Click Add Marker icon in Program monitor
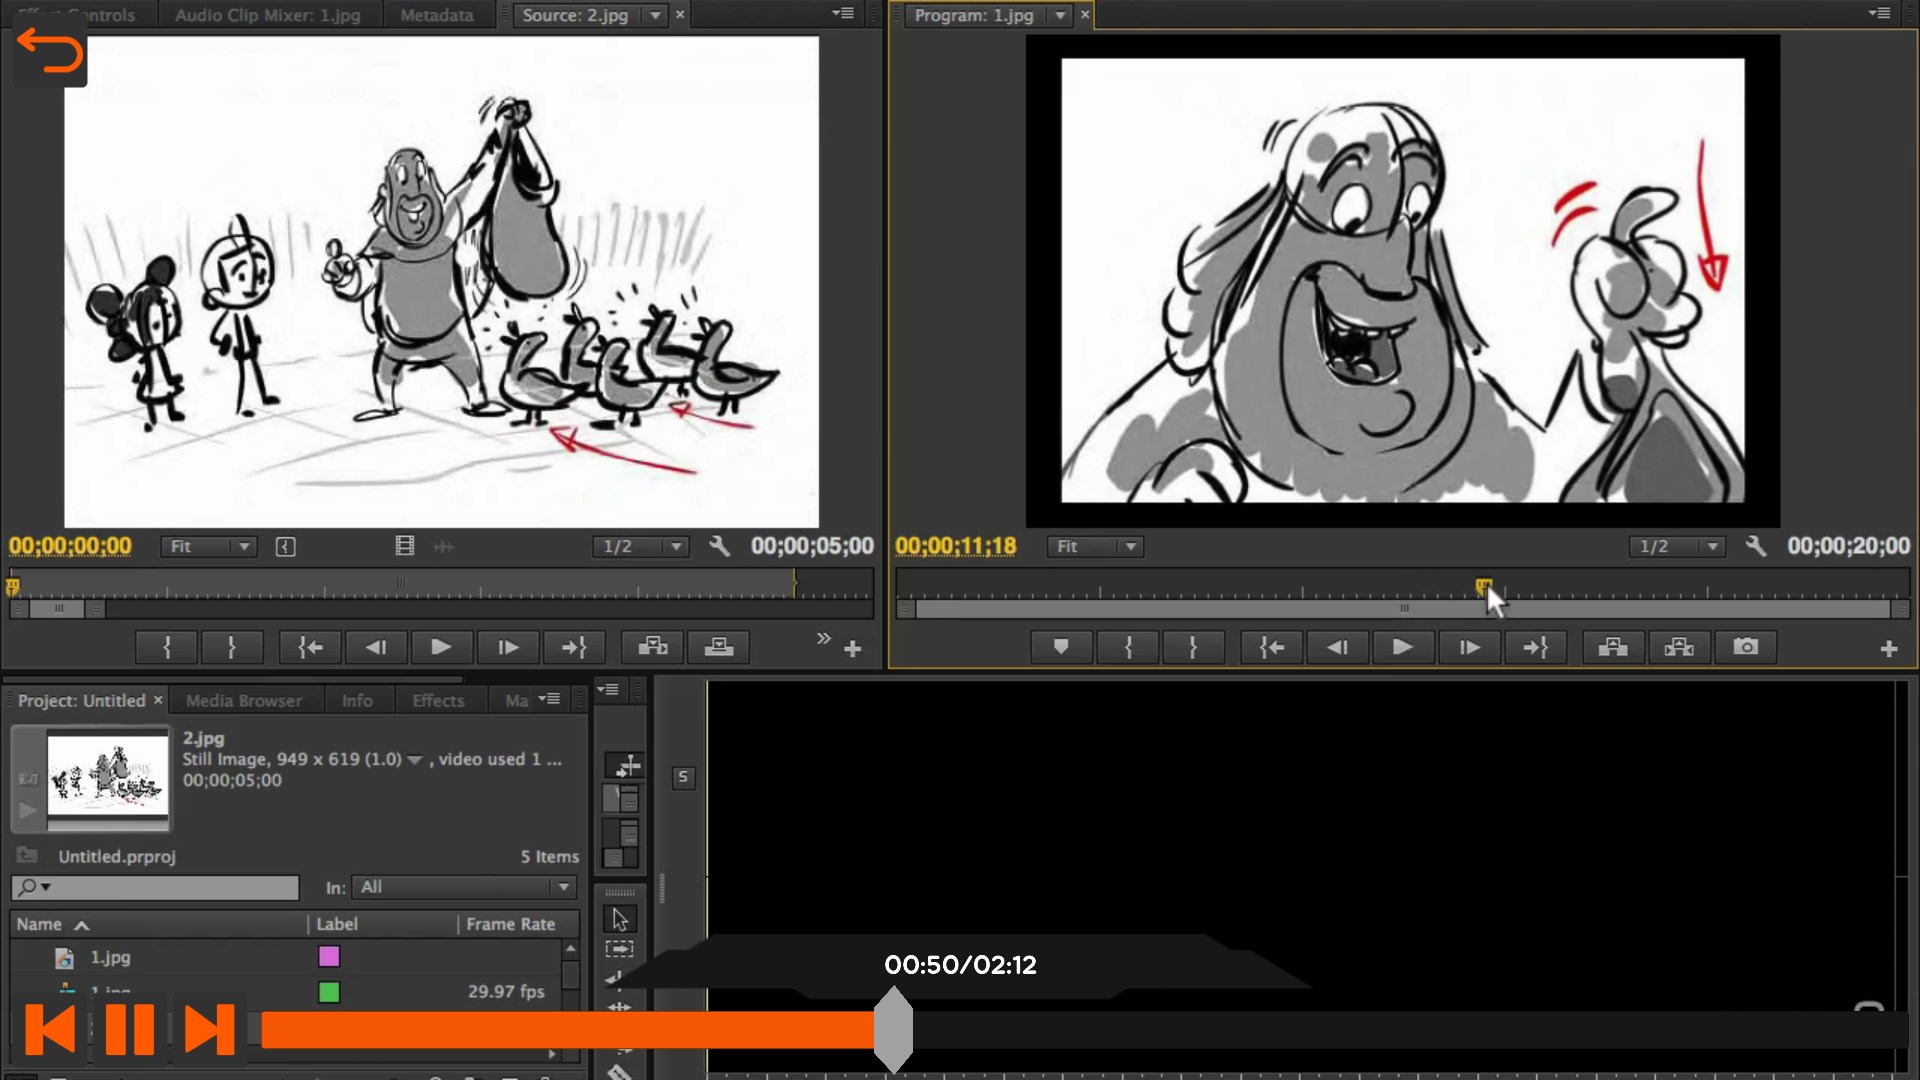This screenshot has height=1080, width=1920. click(x=1061, y=647)
